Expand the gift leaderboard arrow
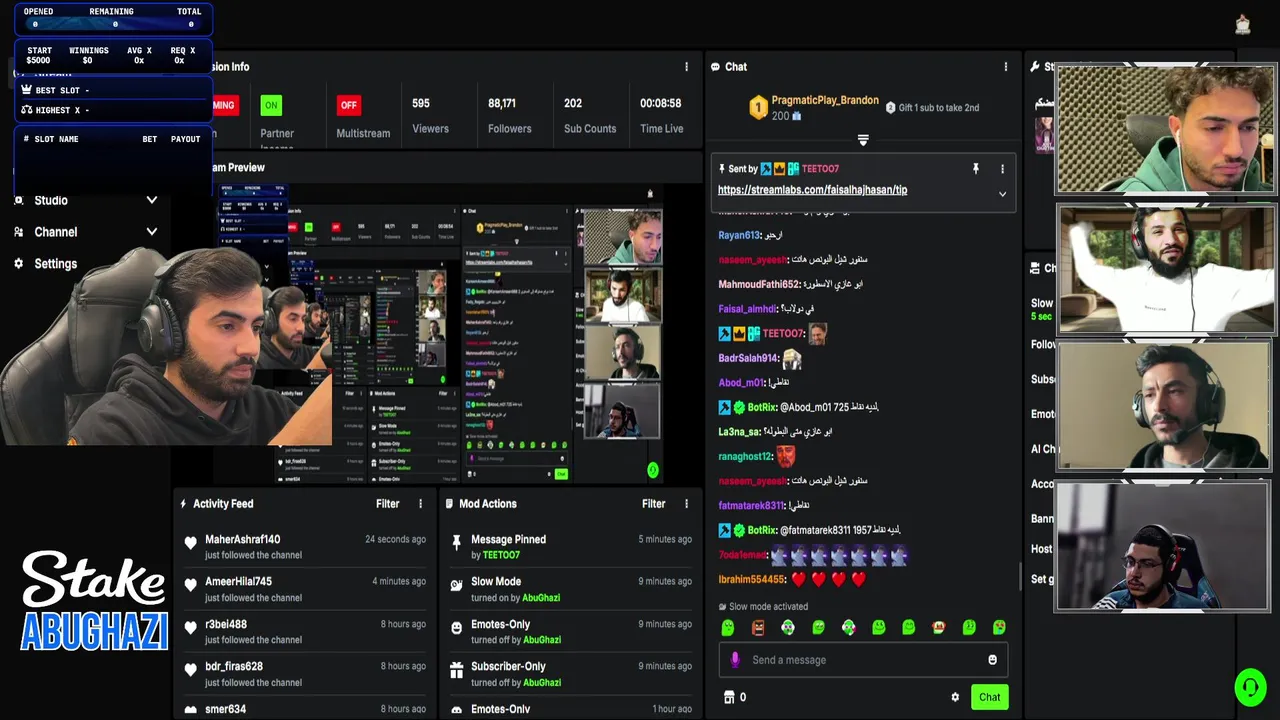 863,141
